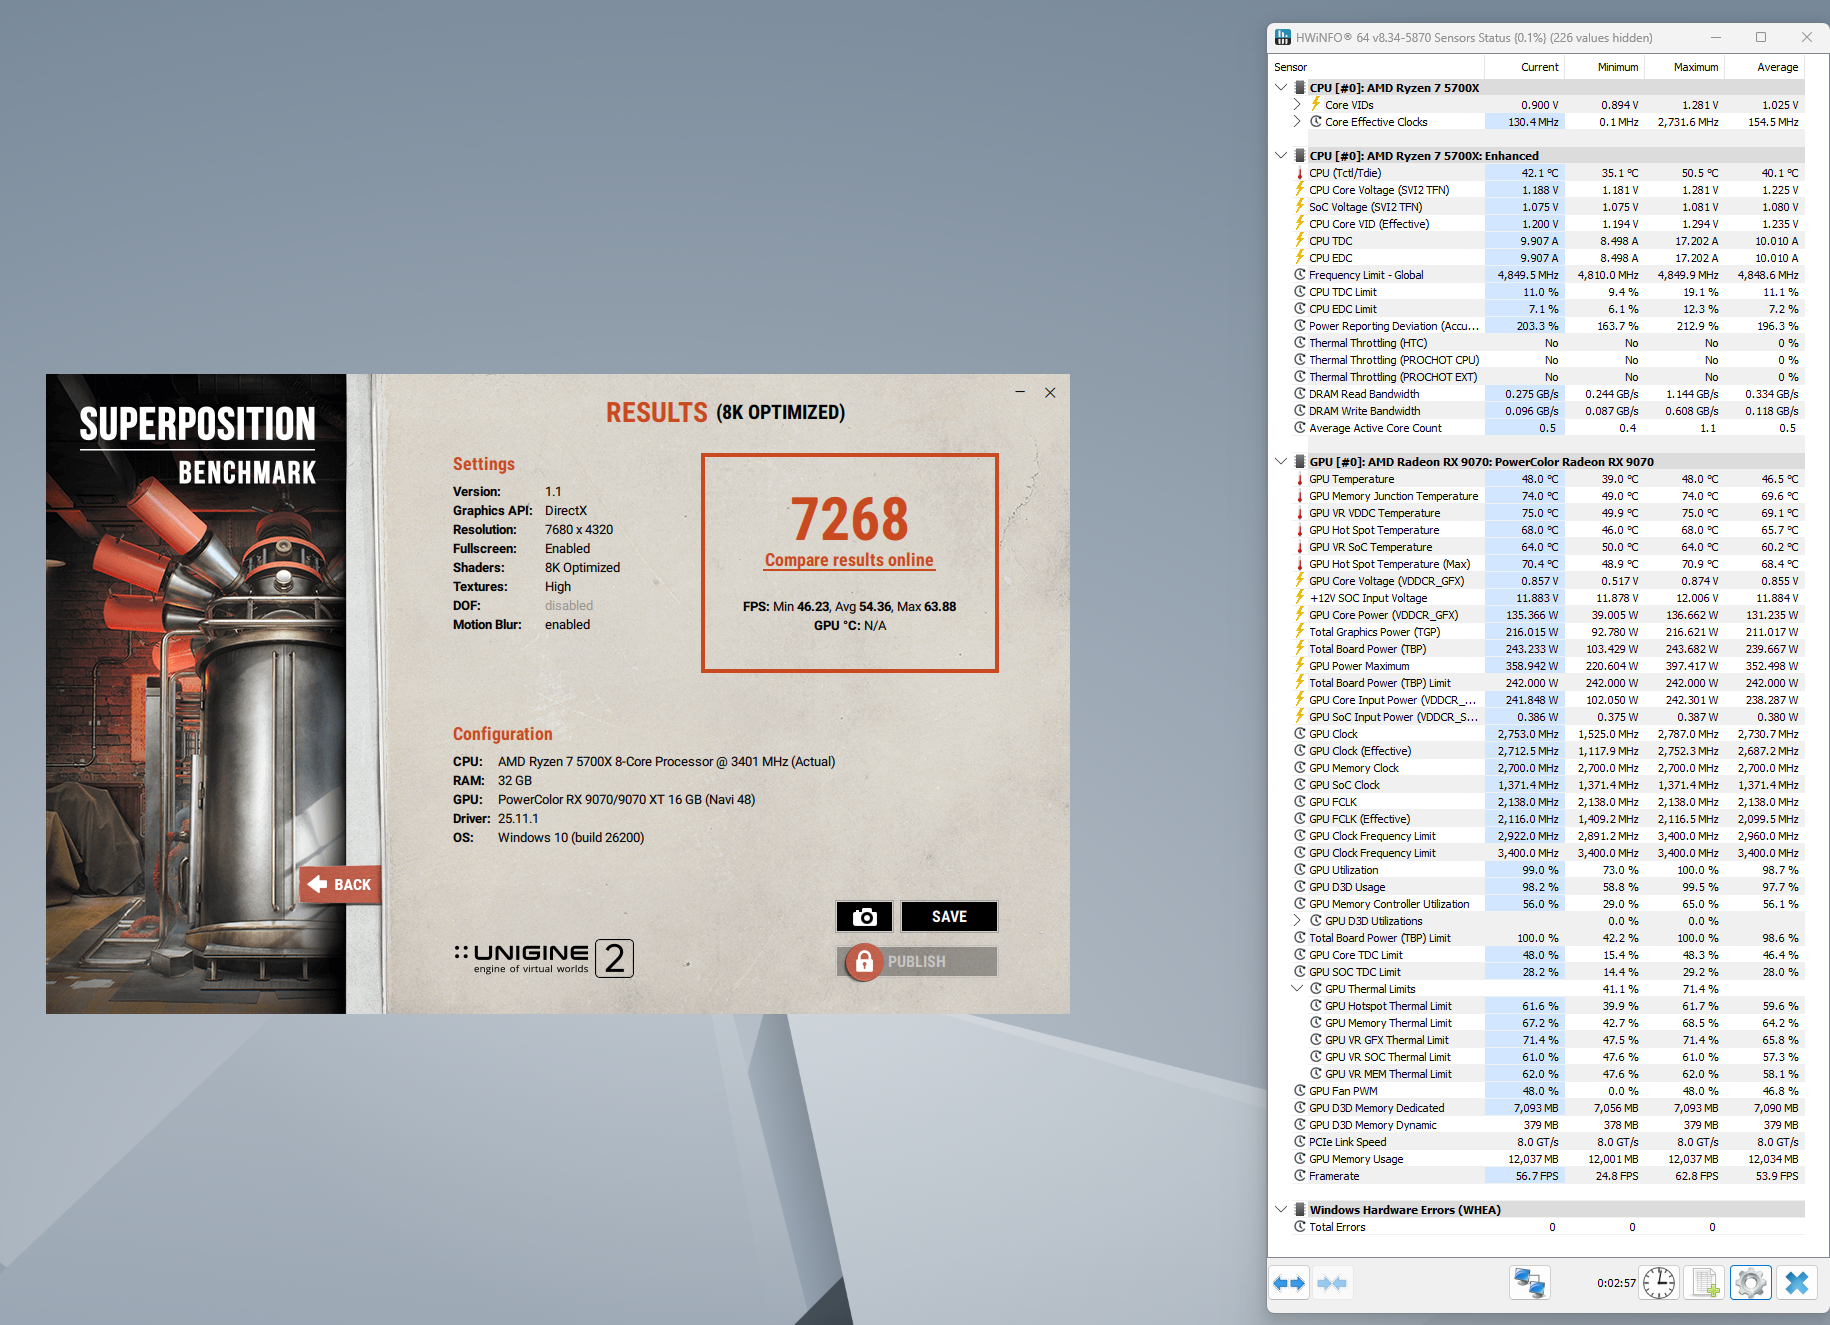Click the Average column header
The width and height of the screenshot is (1830, 1325).
tap(1764, 67)
